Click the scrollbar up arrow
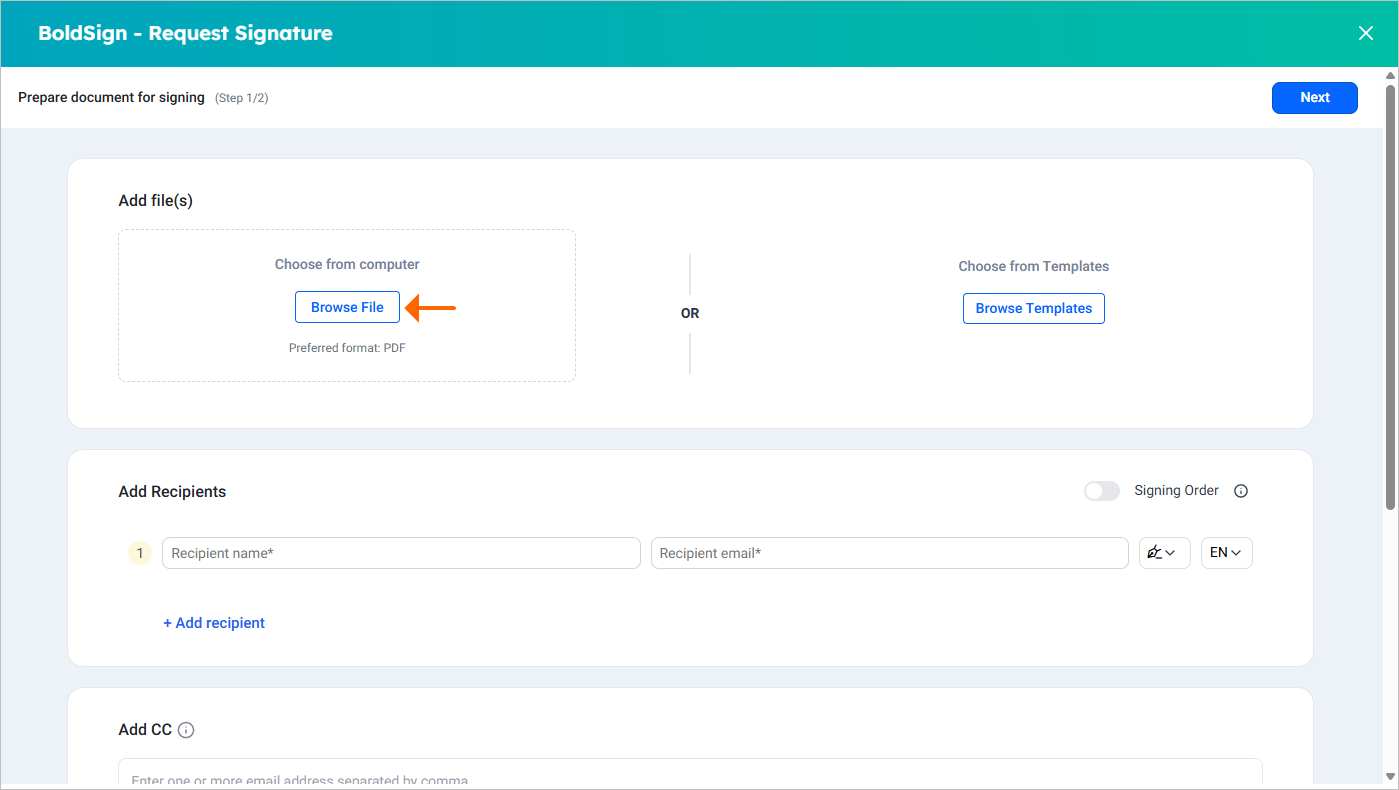The height and width of the screenshot is (790, 1399). 1390,75
